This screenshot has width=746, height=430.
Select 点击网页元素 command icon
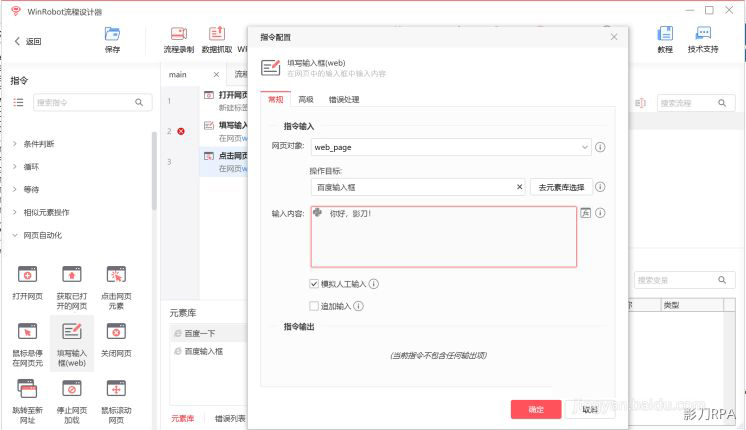(116, 274)
